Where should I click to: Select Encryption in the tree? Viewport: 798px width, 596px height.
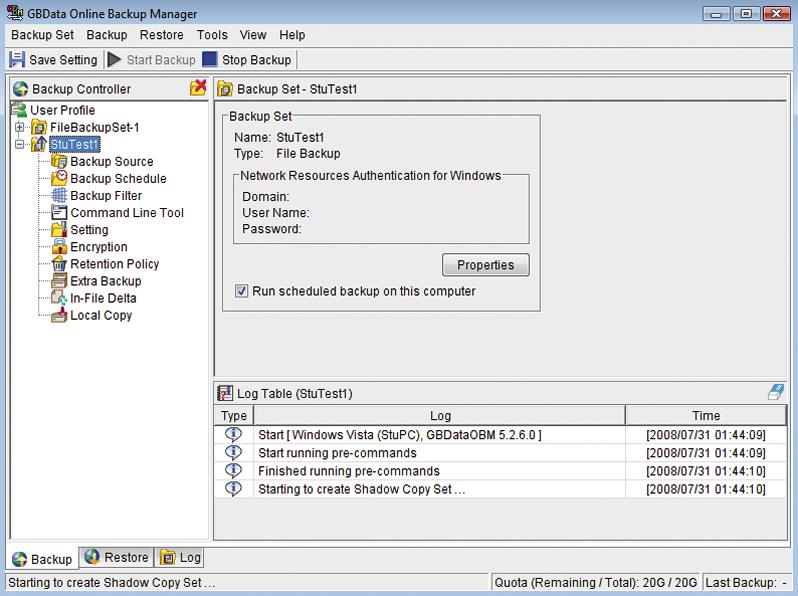point(99,247)
